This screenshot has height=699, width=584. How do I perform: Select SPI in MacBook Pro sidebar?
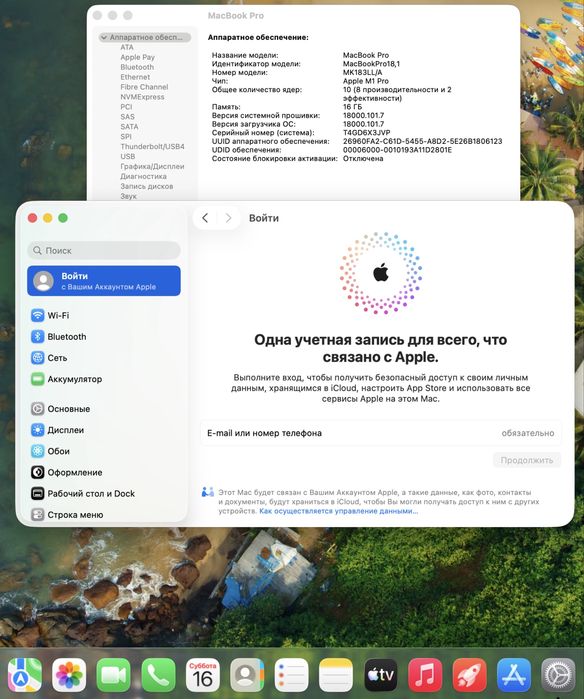coord(126,136)
